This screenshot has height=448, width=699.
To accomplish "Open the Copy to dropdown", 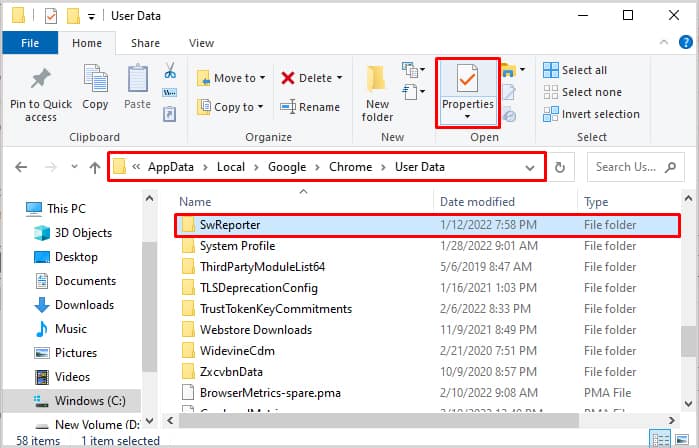I will pos(230,107).
